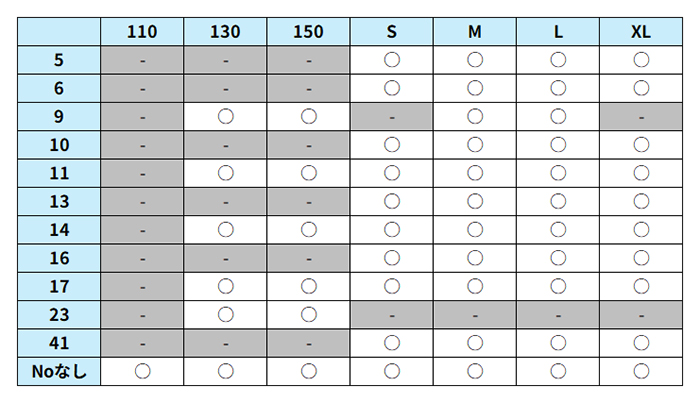The image size is (700, 403).
Task: Select the row label for number 13
Action: pos(59,202)
